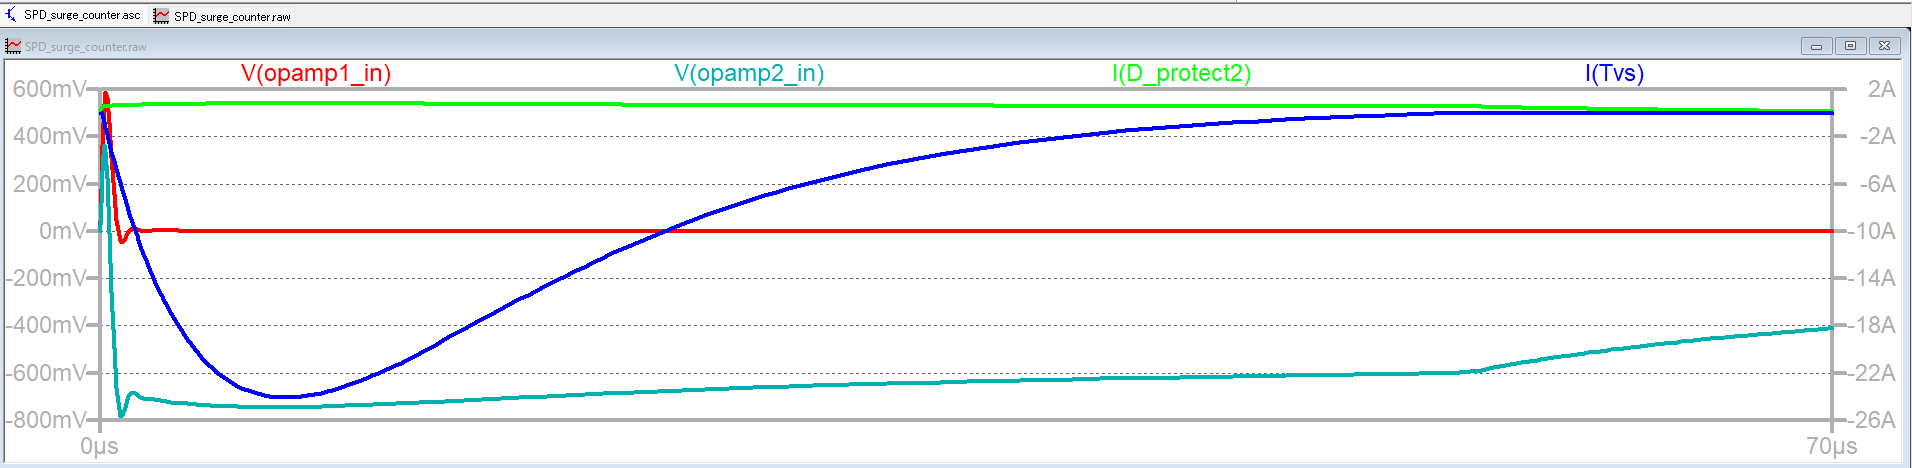
Task: Click the green I(D_protect2) trace label
Action: pyautogui.click(x=1181, y=73)
